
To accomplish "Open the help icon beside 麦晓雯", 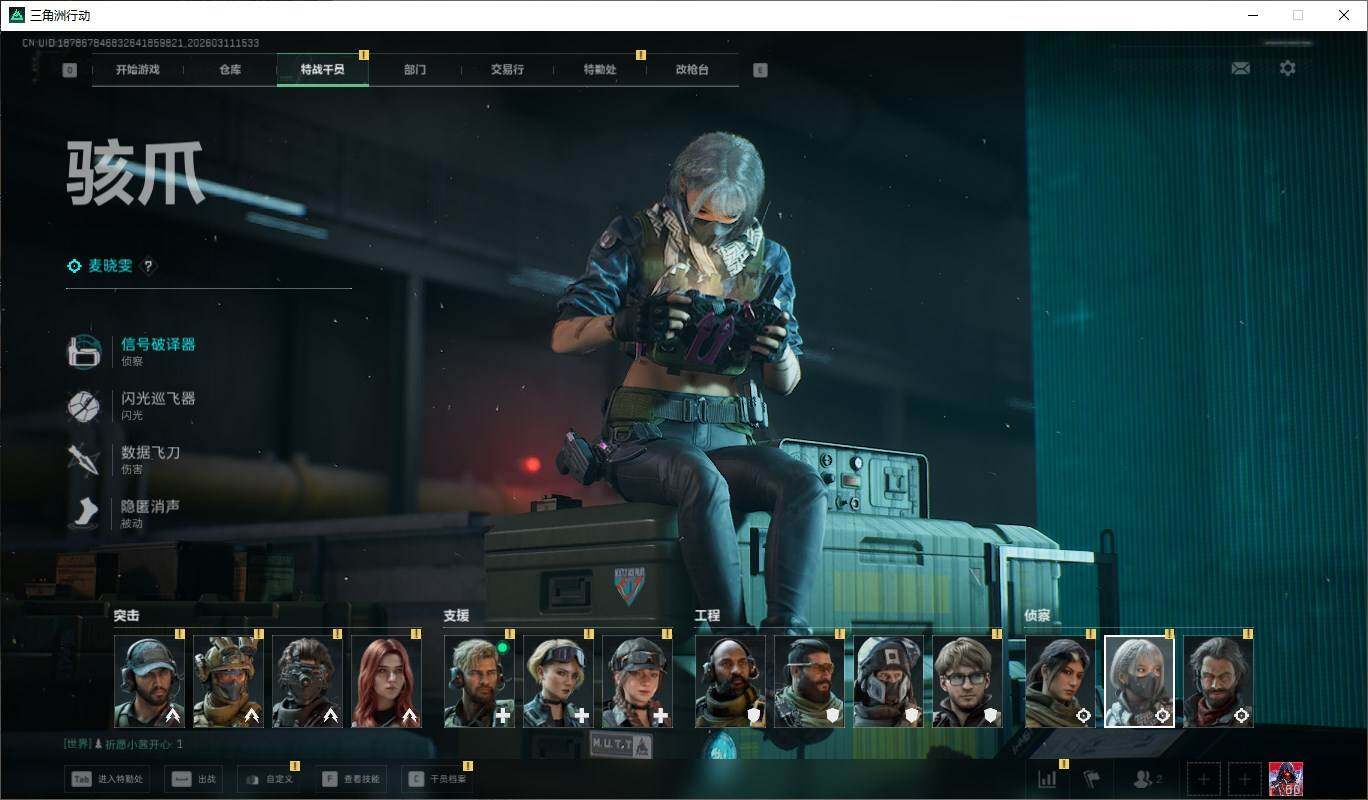I will tap(148, 266).
